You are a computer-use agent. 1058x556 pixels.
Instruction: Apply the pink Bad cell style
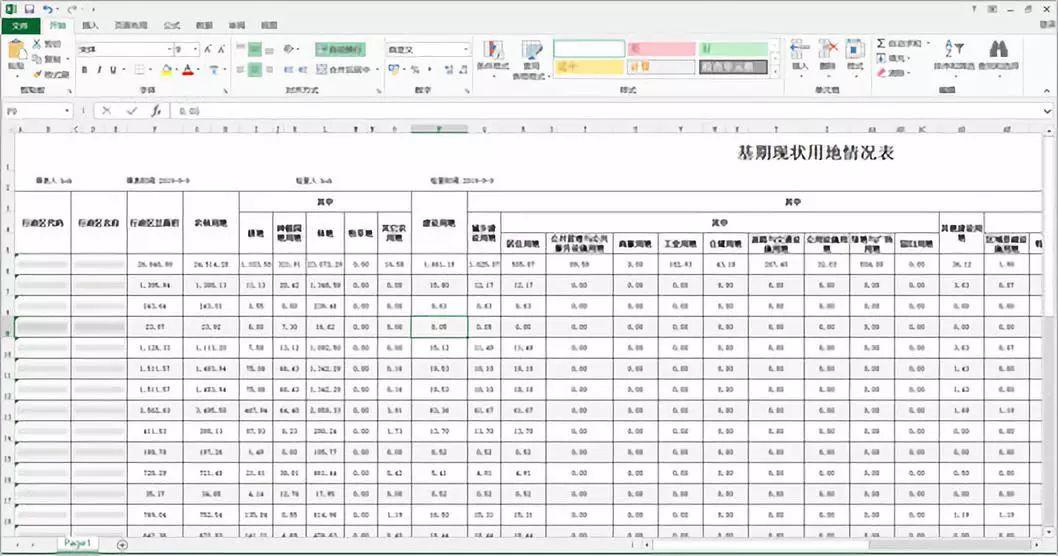point(661,49)
